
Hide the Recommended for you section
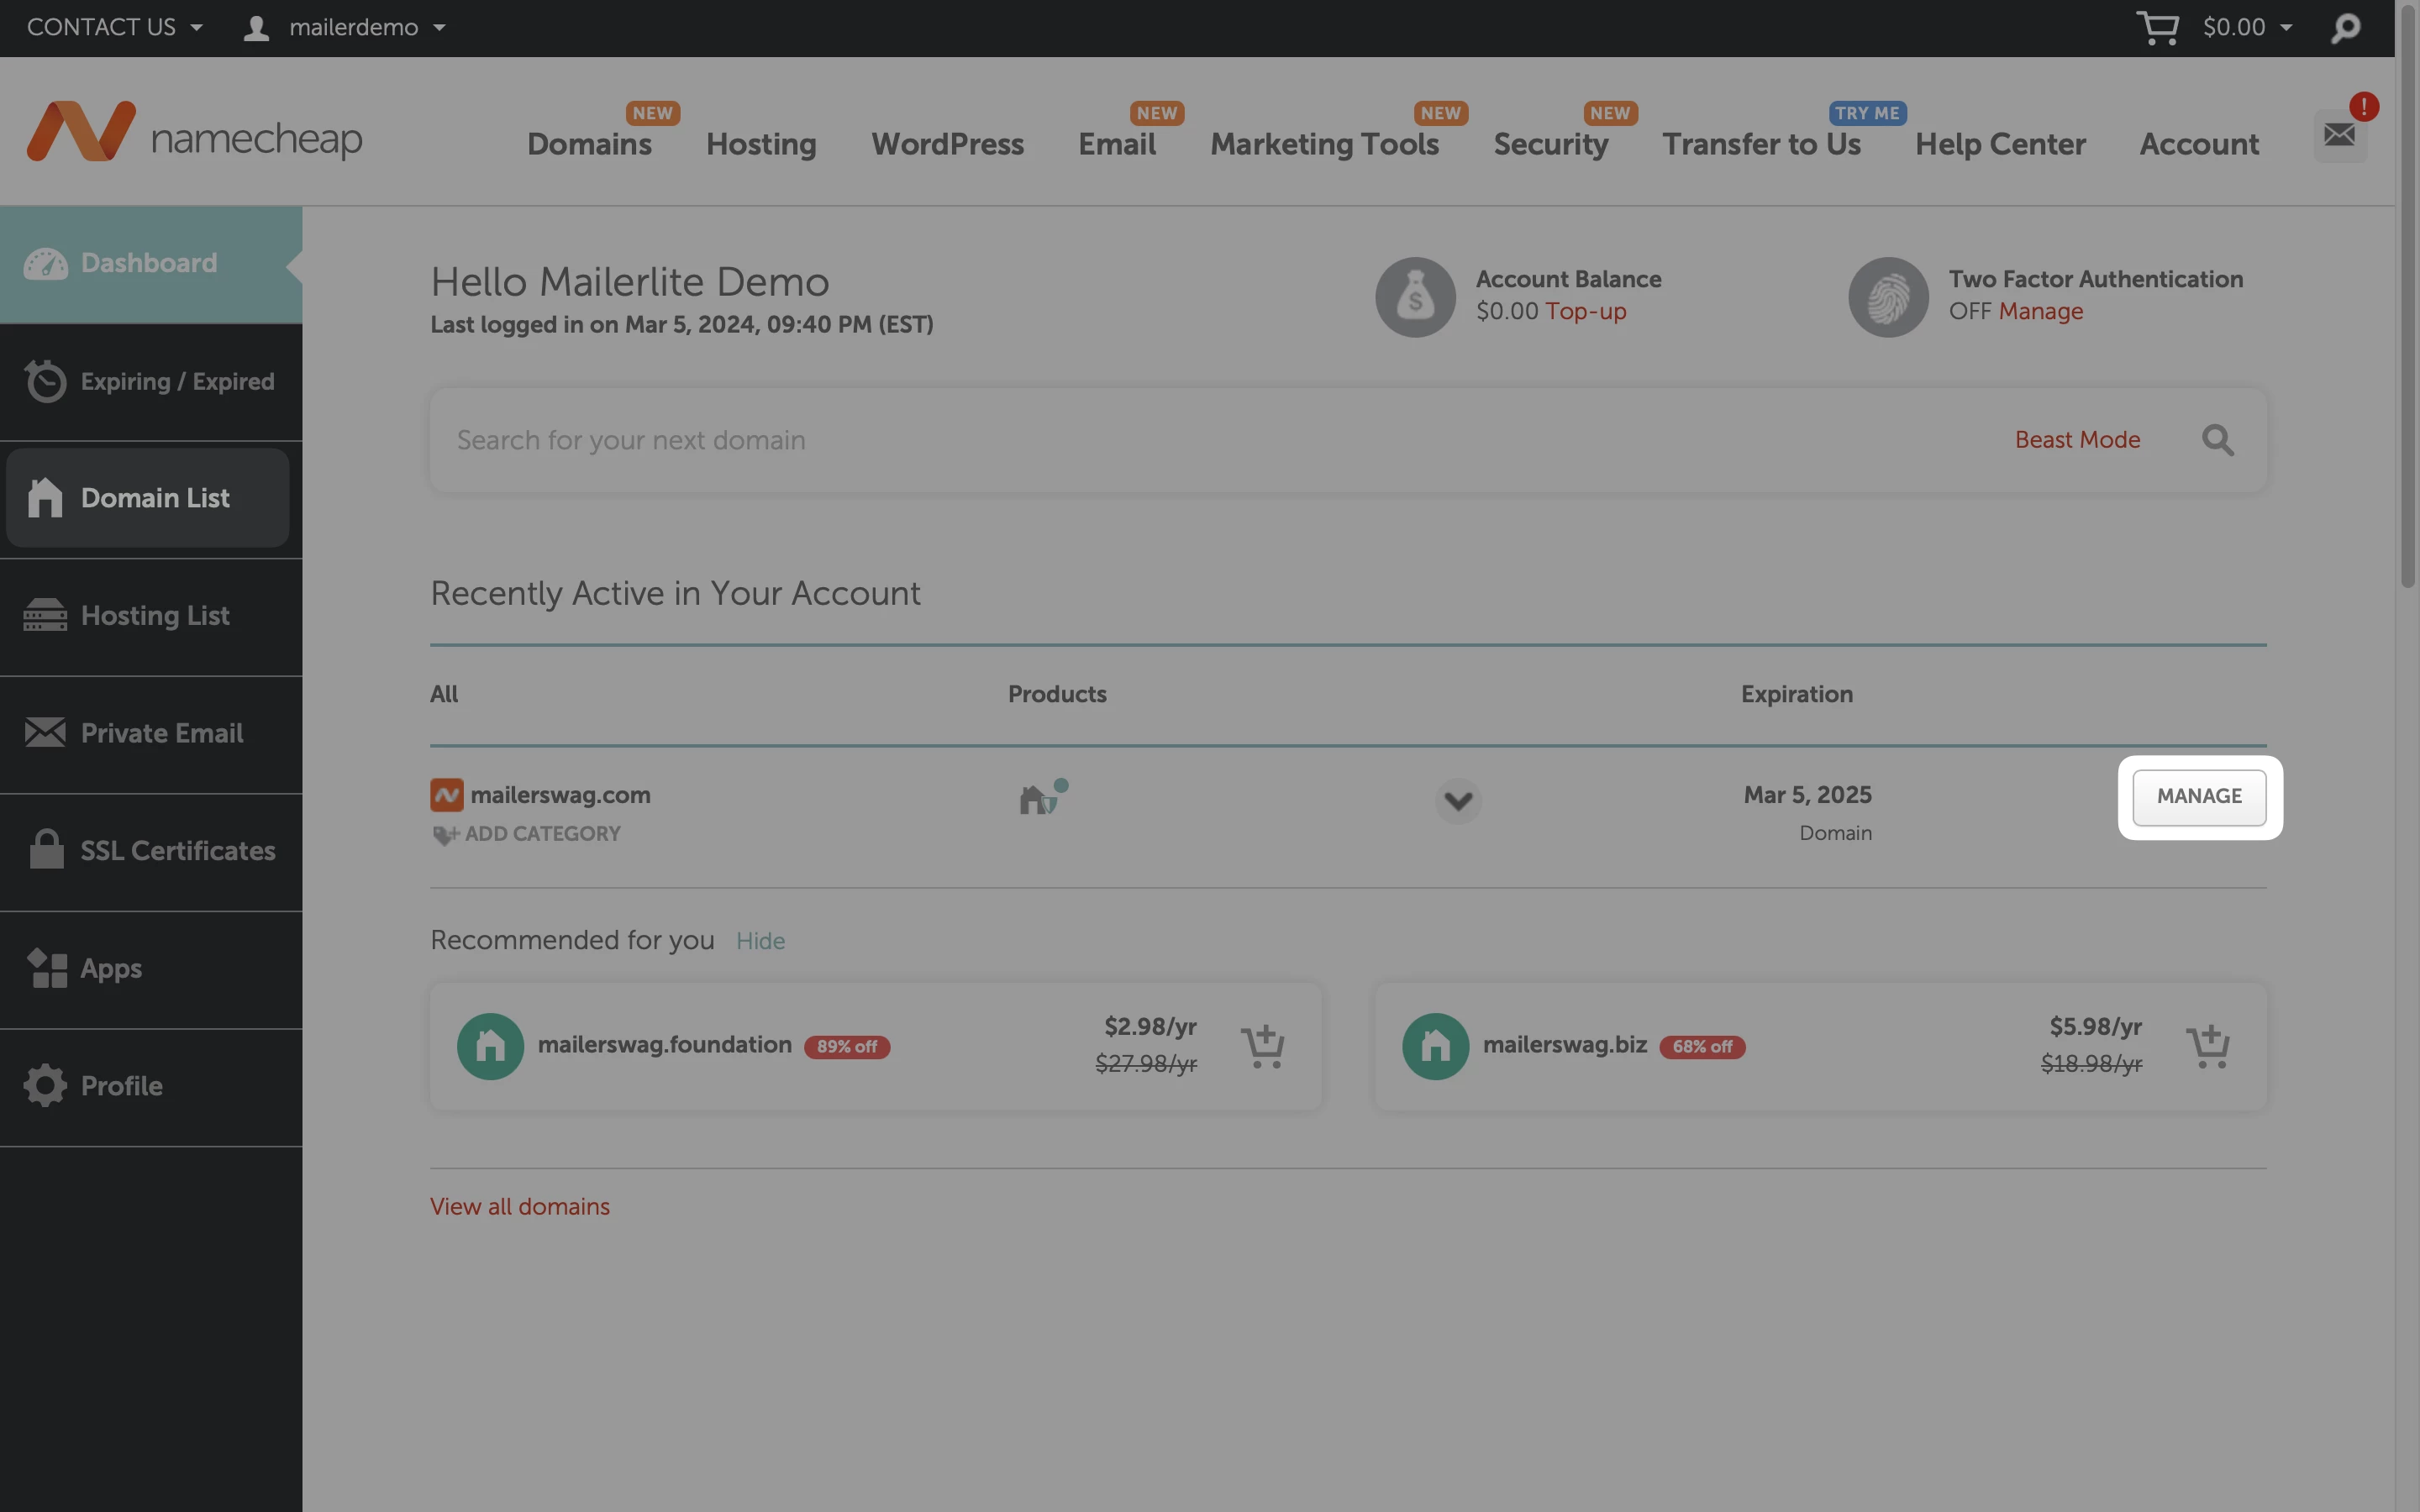coord(760,941)
